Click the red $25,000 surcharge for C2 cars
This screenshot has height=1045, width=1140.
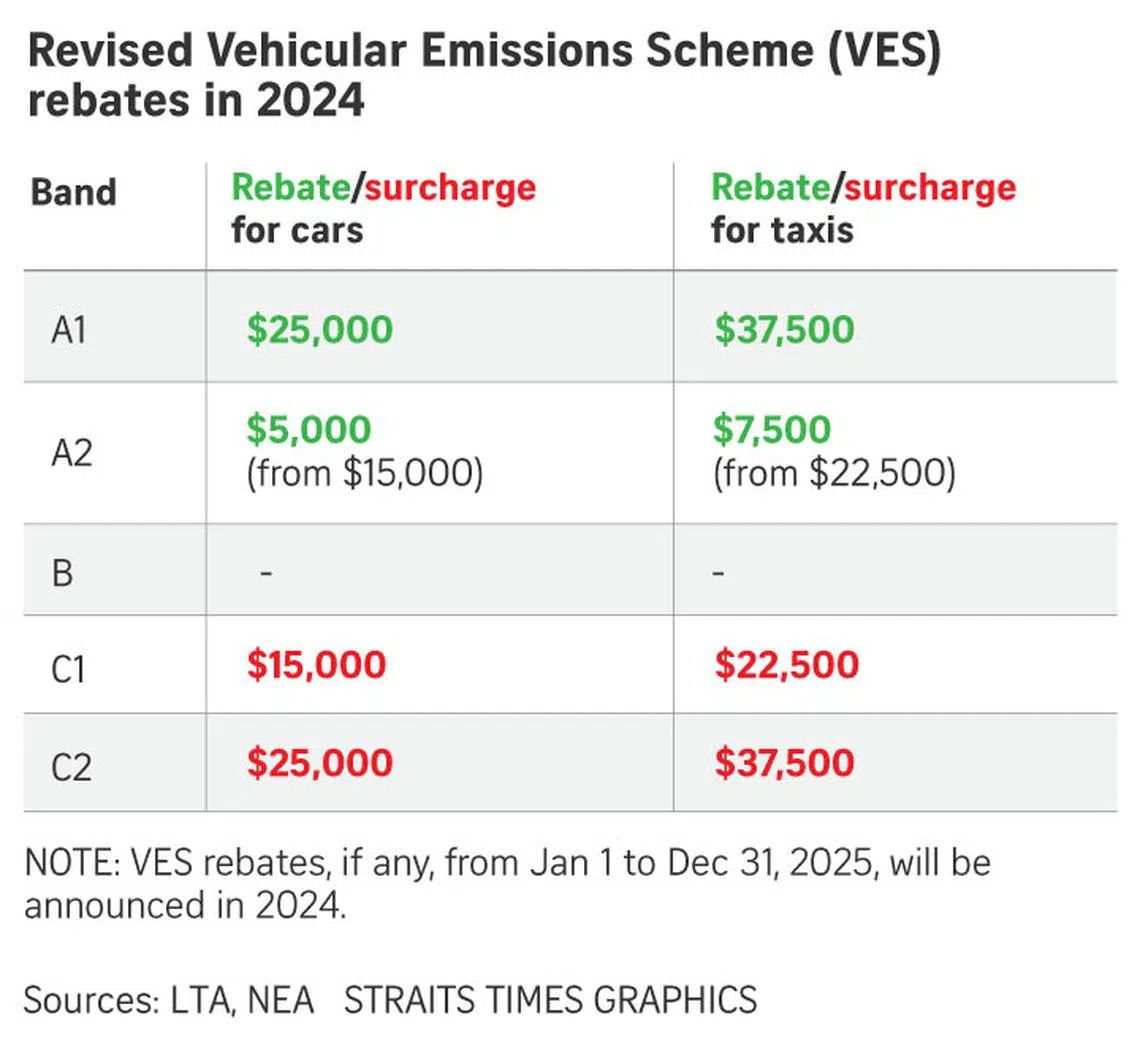point(320,763)
